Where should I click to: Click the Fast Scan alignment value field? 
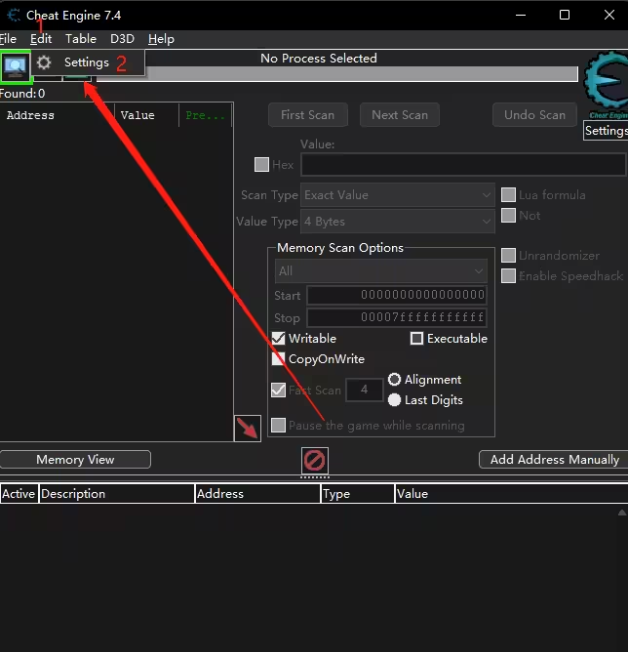coord(364,390)
